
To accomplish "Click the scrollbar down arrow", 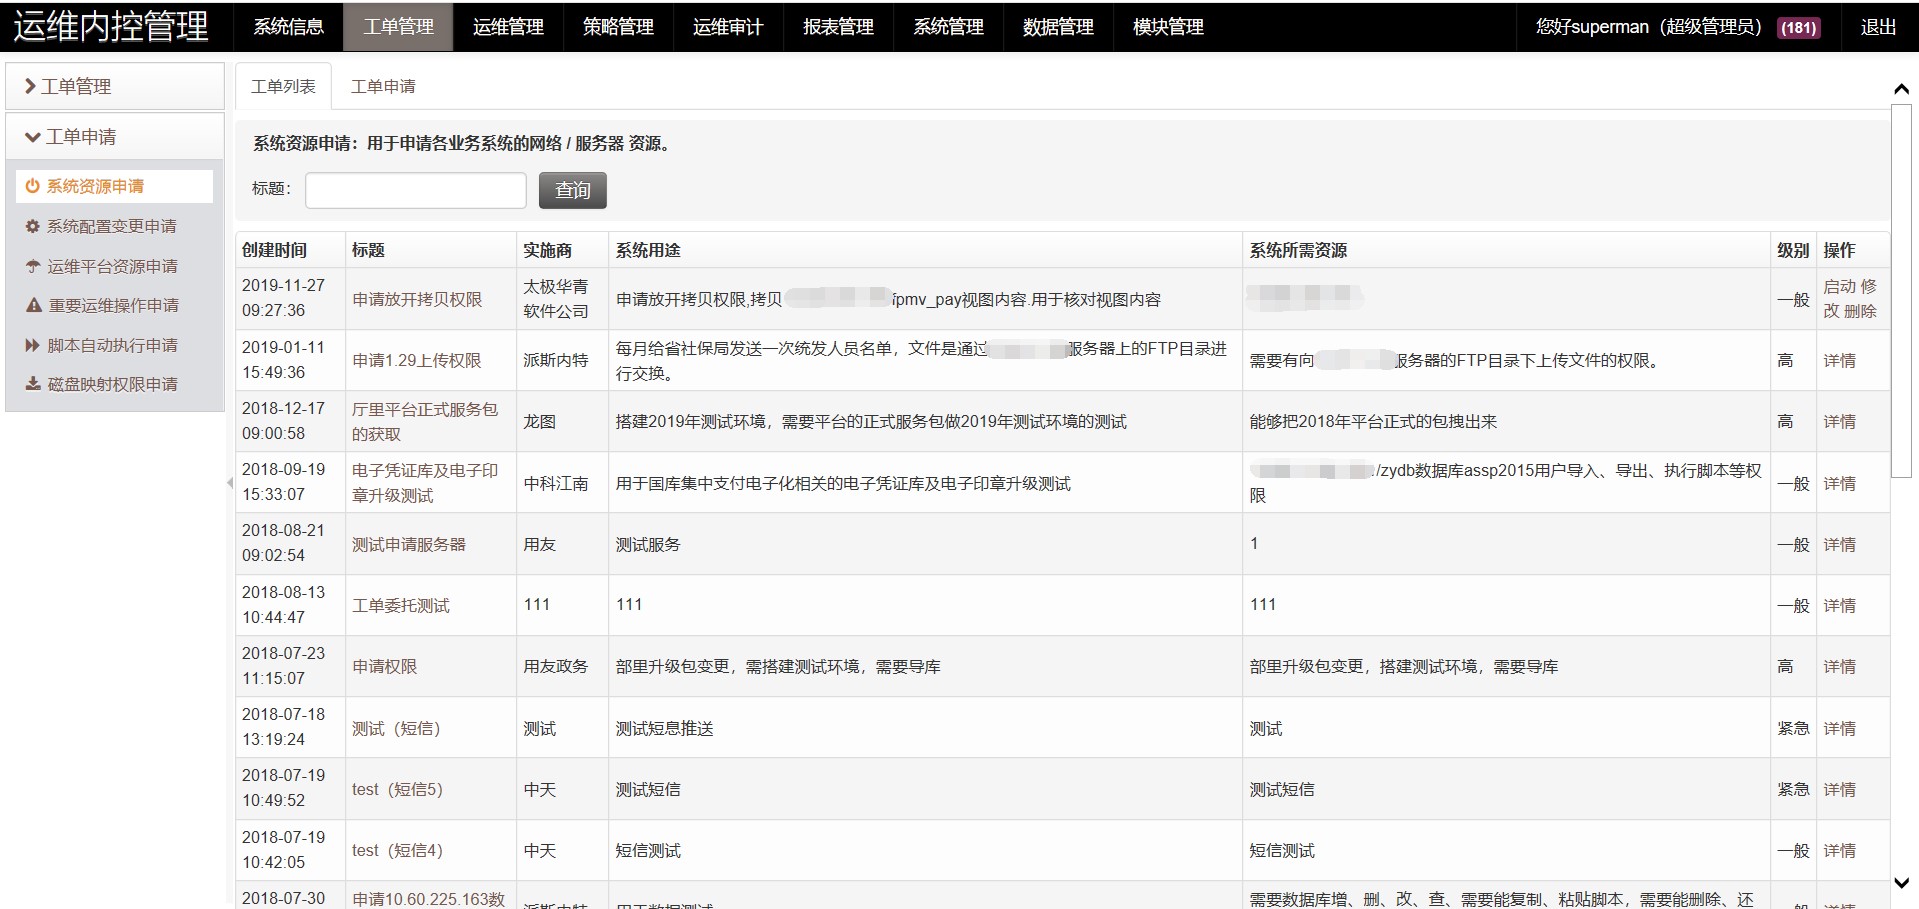I will pos(1901,883).
